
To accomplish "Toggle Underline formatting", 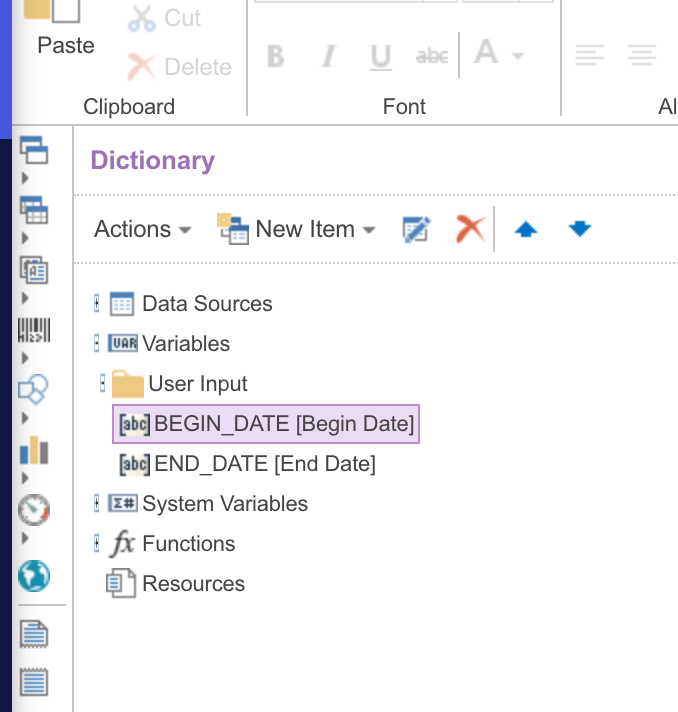I will pyautogui.click(x=380, y=57).
